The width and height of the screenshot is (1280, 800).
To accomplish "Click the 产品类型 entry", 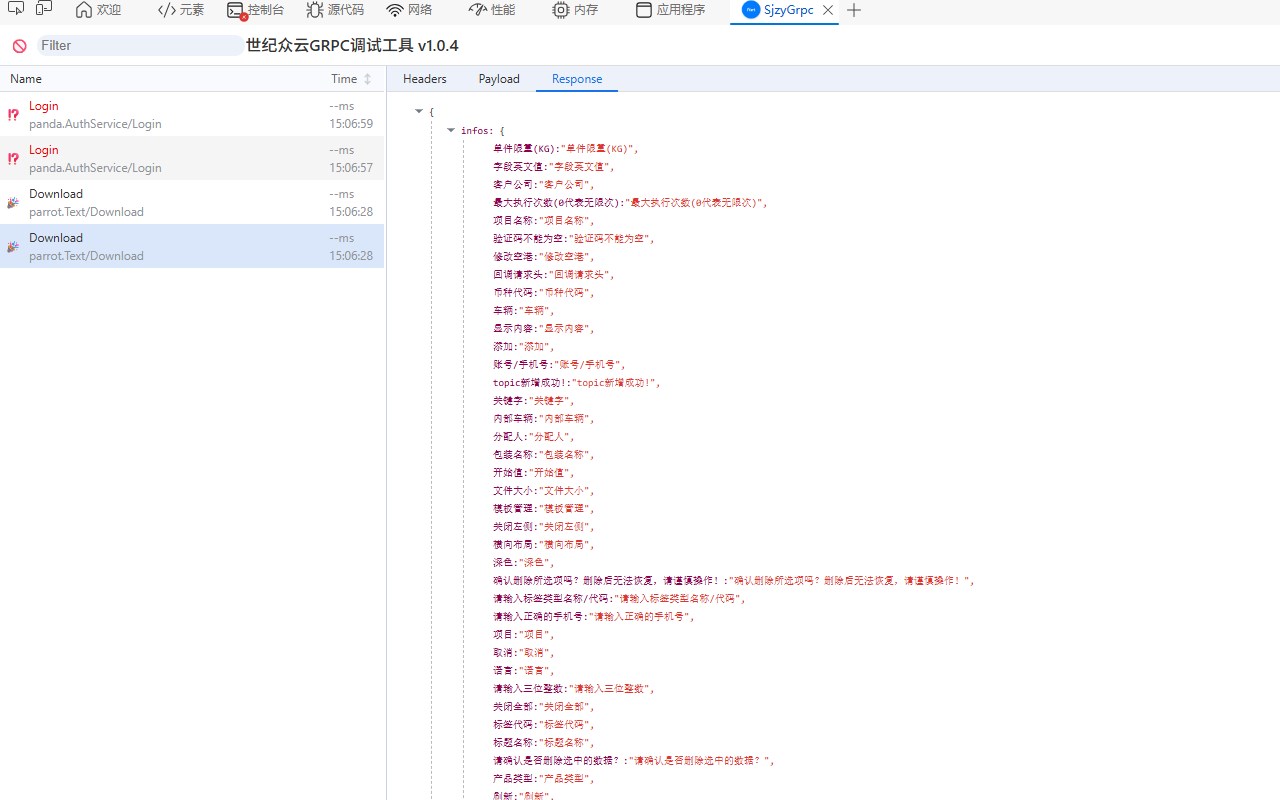I will [543, 779].
